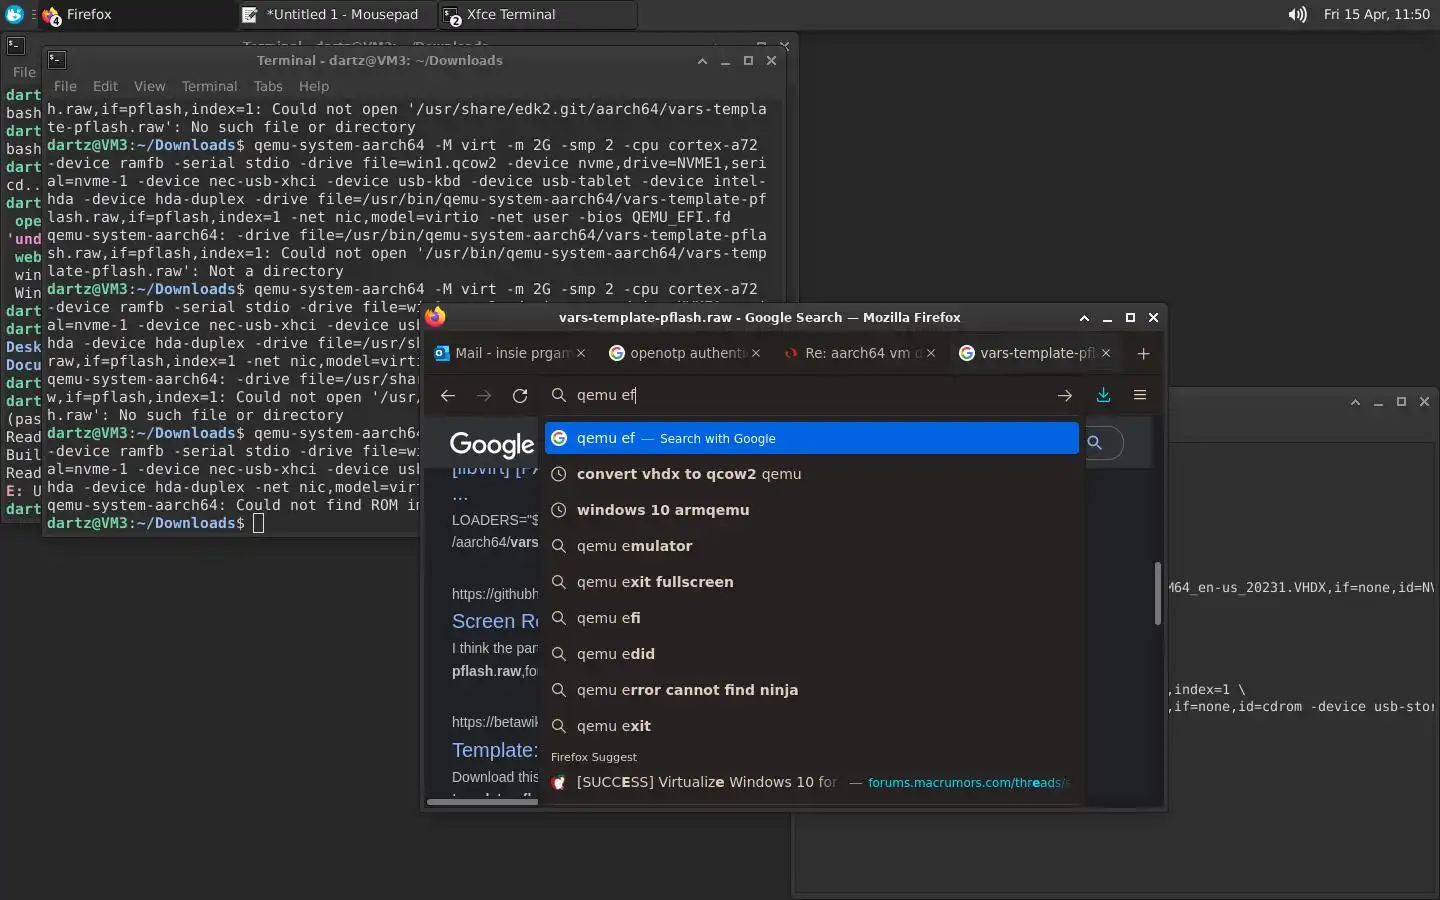1440x900 pixels.
Task: Click the volume speaker icon in panel
Action: pyautogui.click(x=1297, y=15)
